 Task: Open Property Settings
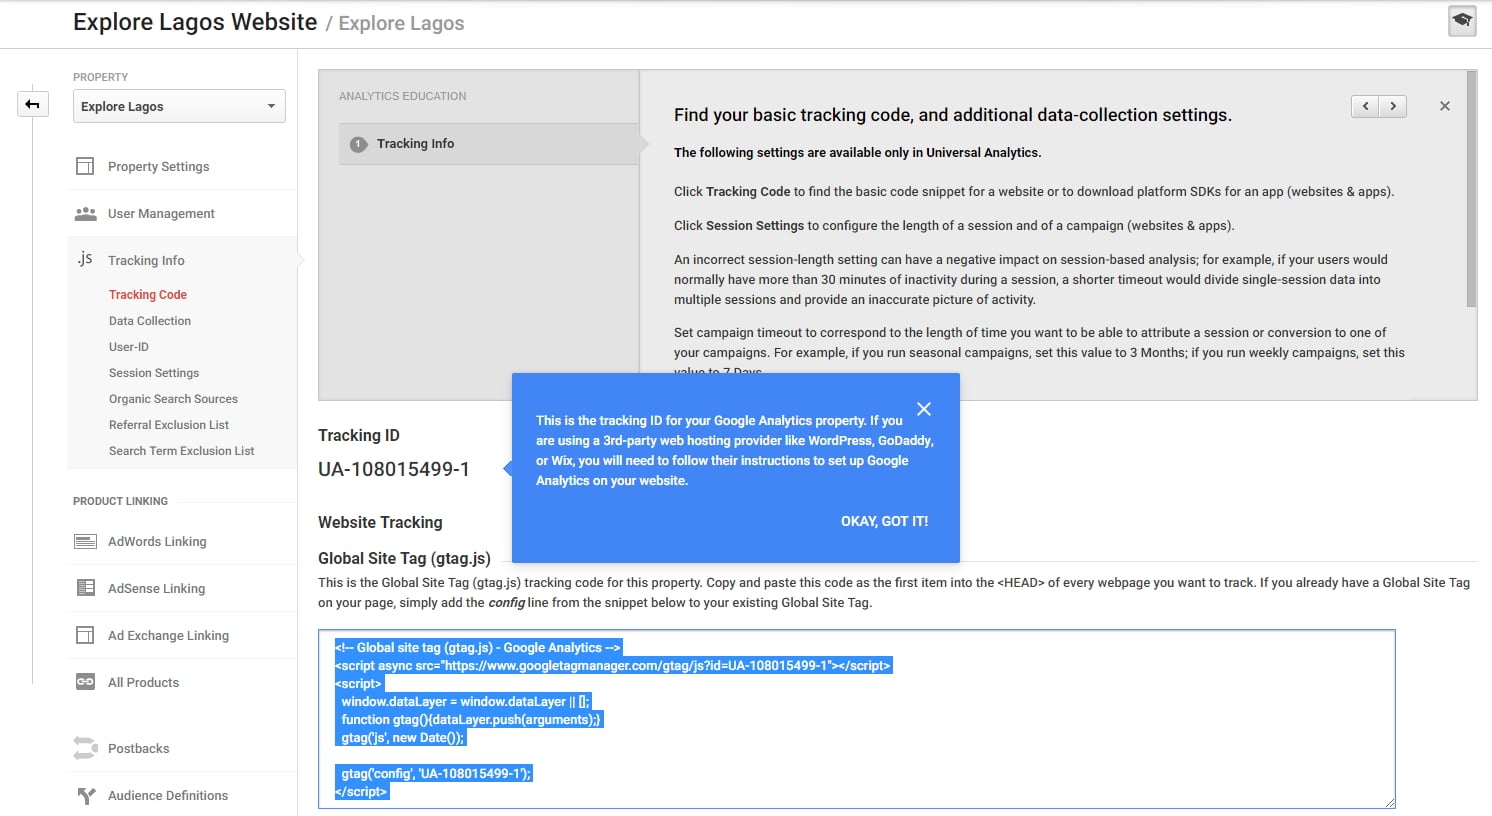[x=158, y=166]
